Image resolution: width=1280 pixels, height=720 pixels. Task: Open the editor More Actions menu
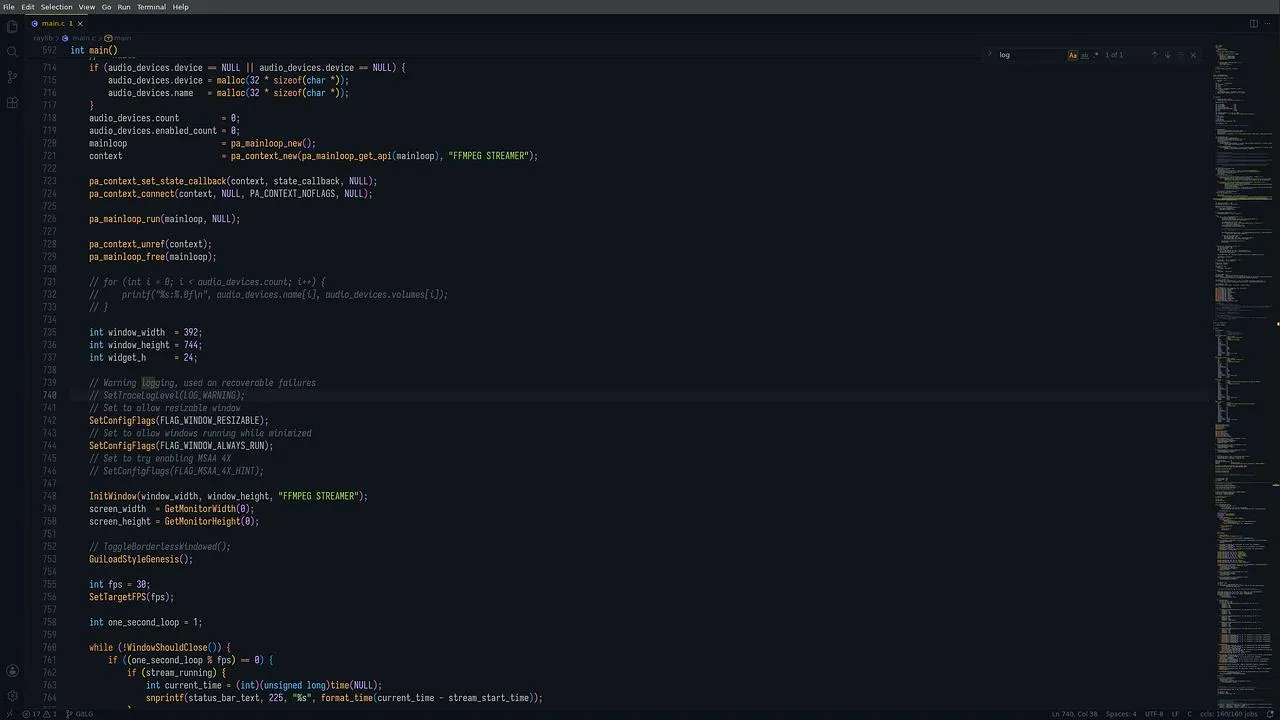click(1268, 23)
